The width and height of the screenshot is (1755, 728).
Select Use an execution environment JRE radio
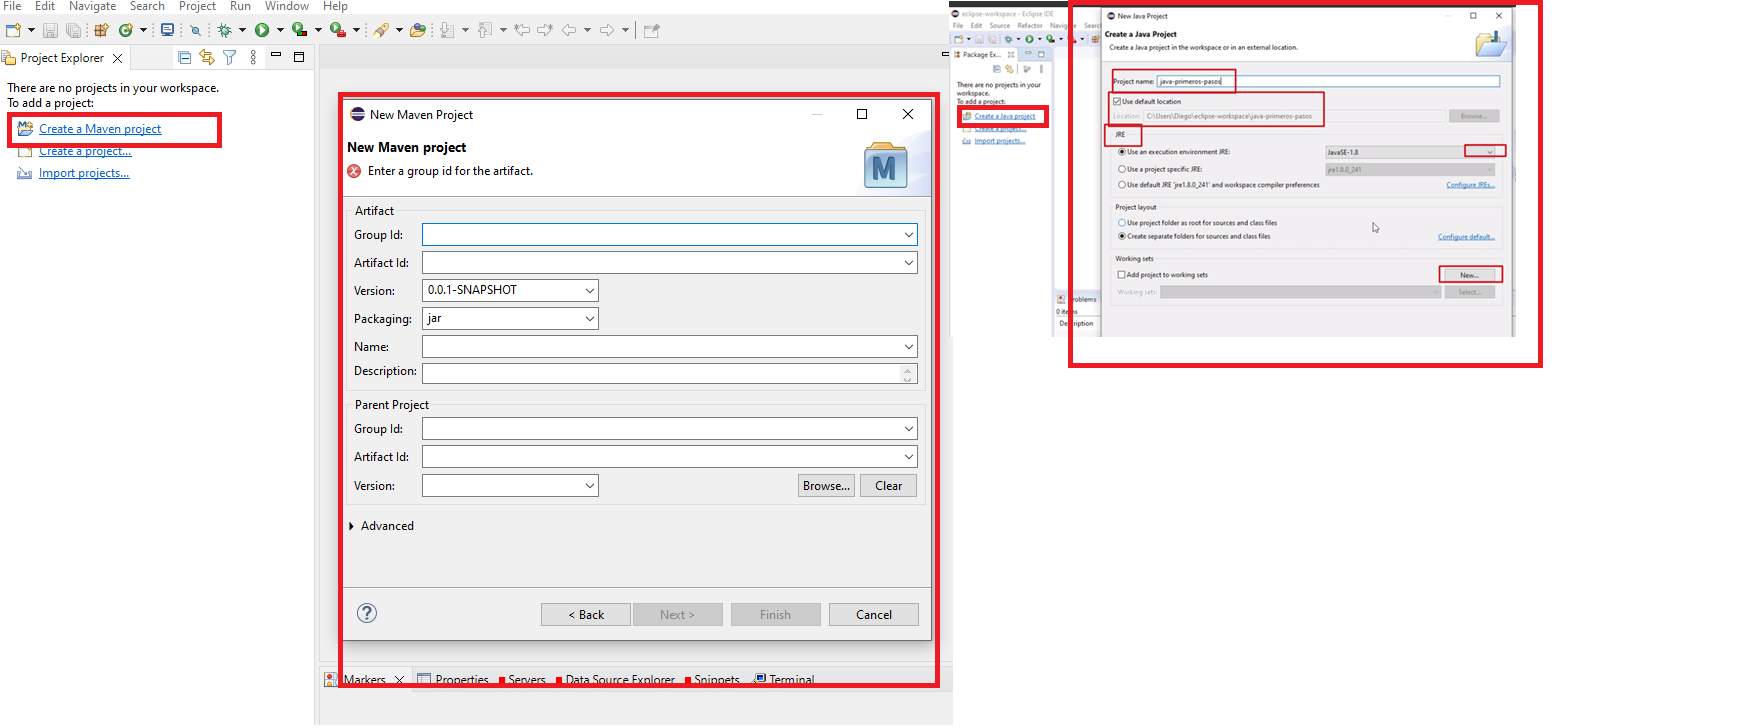pos(1122,152)
